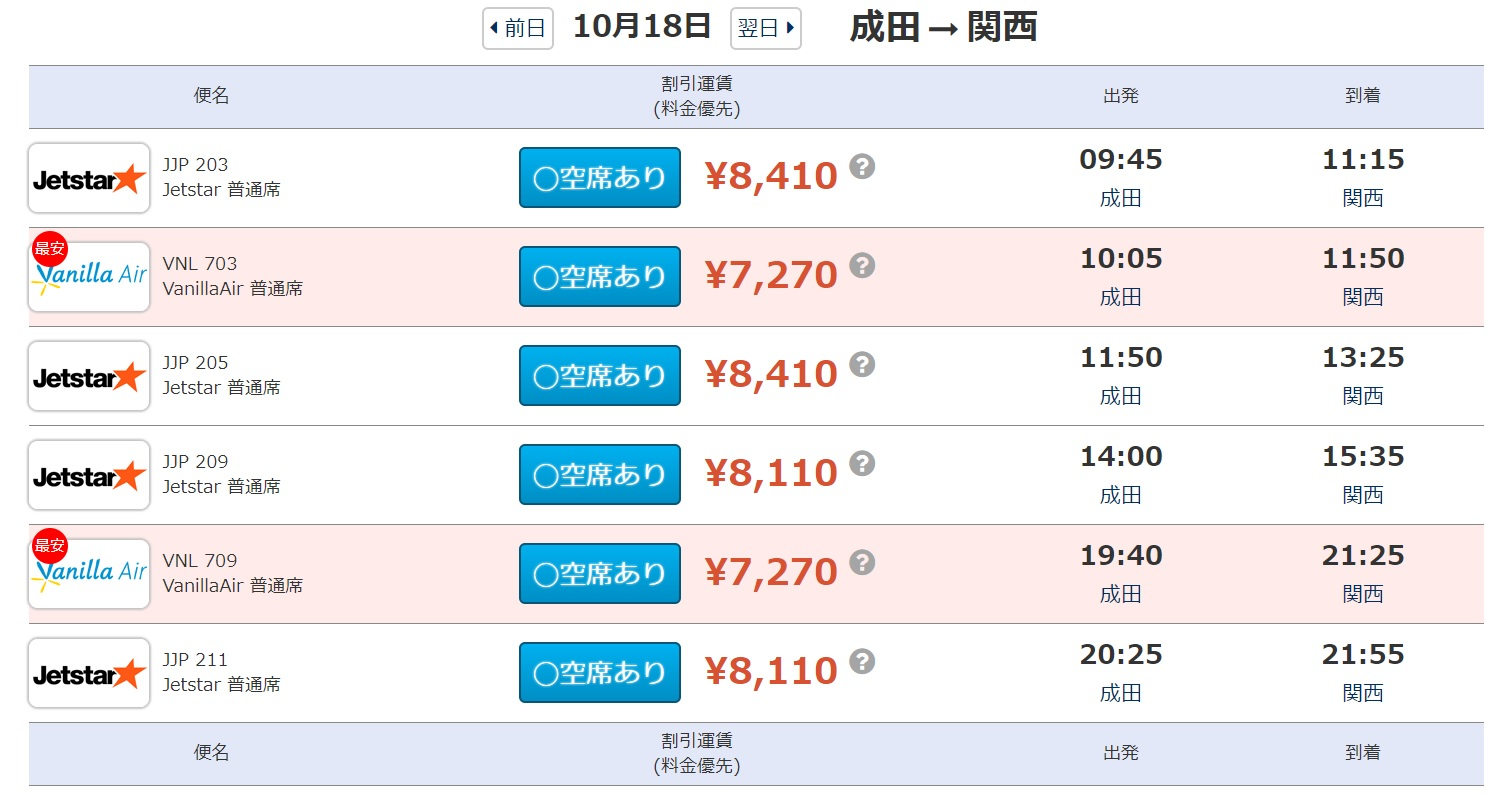Screen dimensions: 1499x795
Task: Click the Jetstar logo for flight JJP 203
Action: 89,179
